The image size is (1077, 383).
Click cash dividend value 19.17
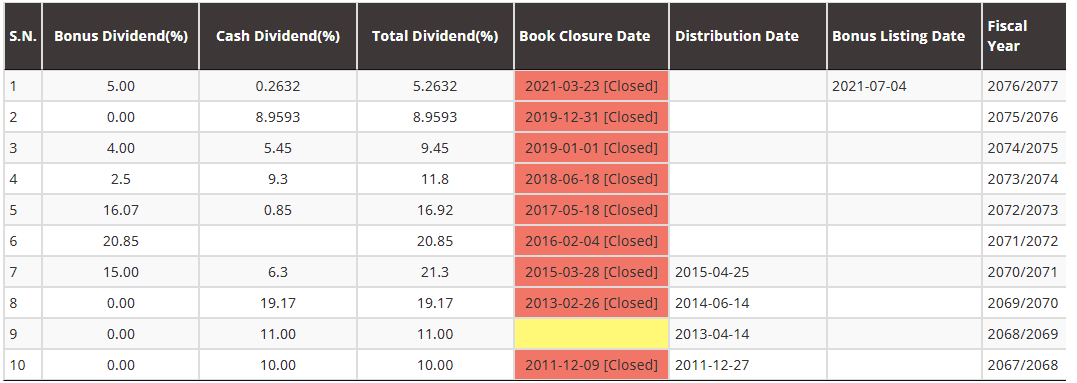277,303
